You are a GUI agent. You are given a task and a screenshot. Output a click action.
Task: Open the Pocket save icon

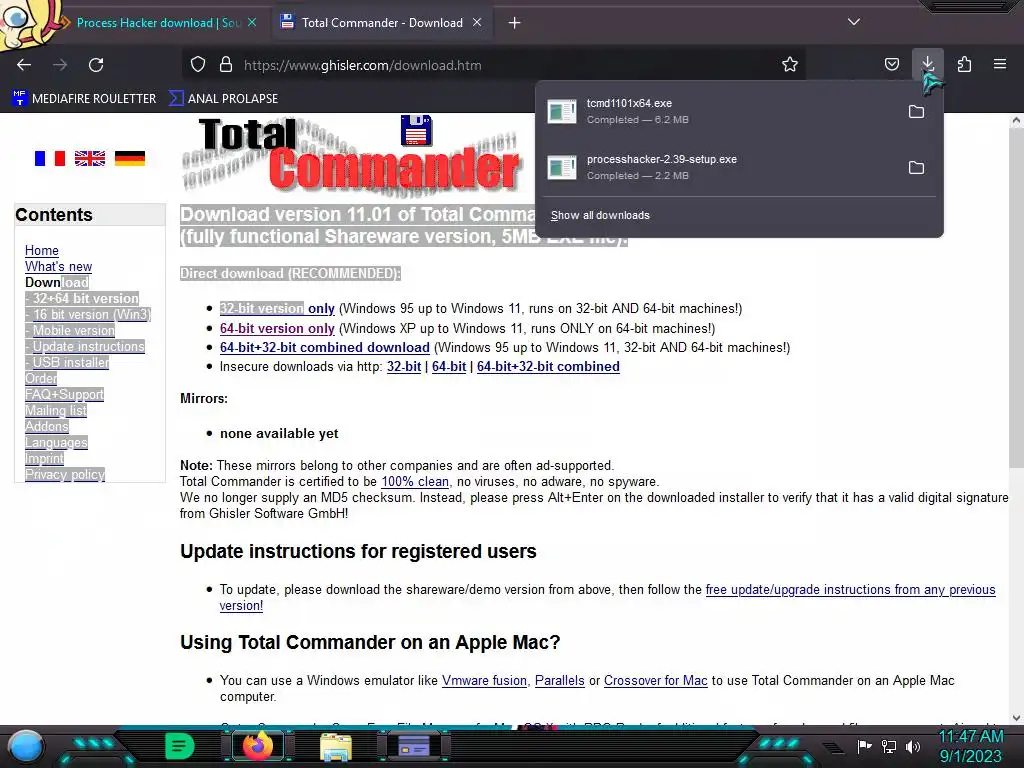891,65
